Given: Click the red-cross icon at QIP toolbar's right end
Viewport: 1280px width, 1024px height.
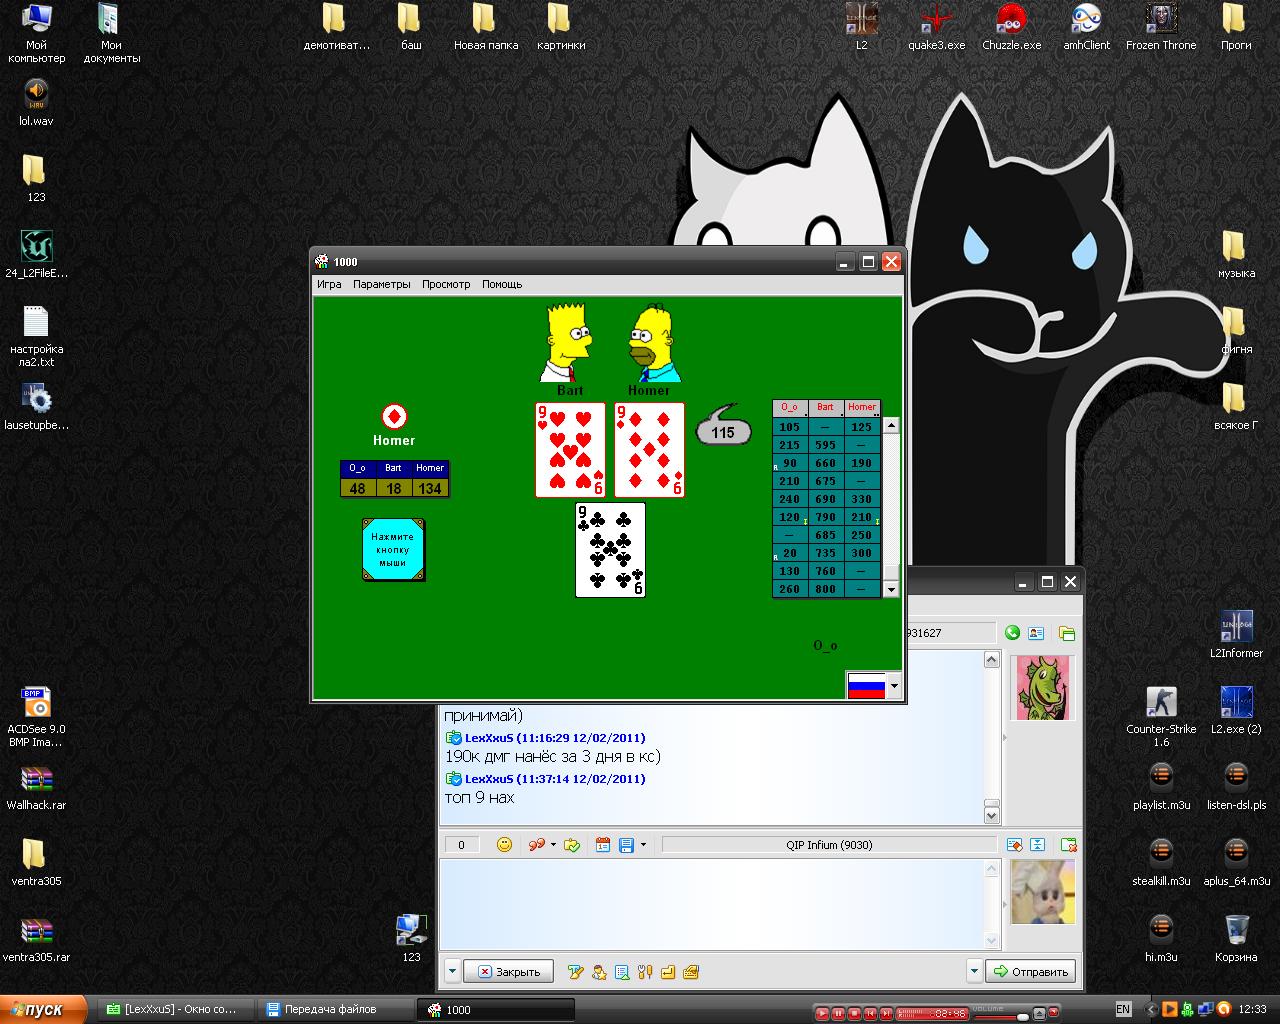Looking at the screenshot, I should [1068, 845].
